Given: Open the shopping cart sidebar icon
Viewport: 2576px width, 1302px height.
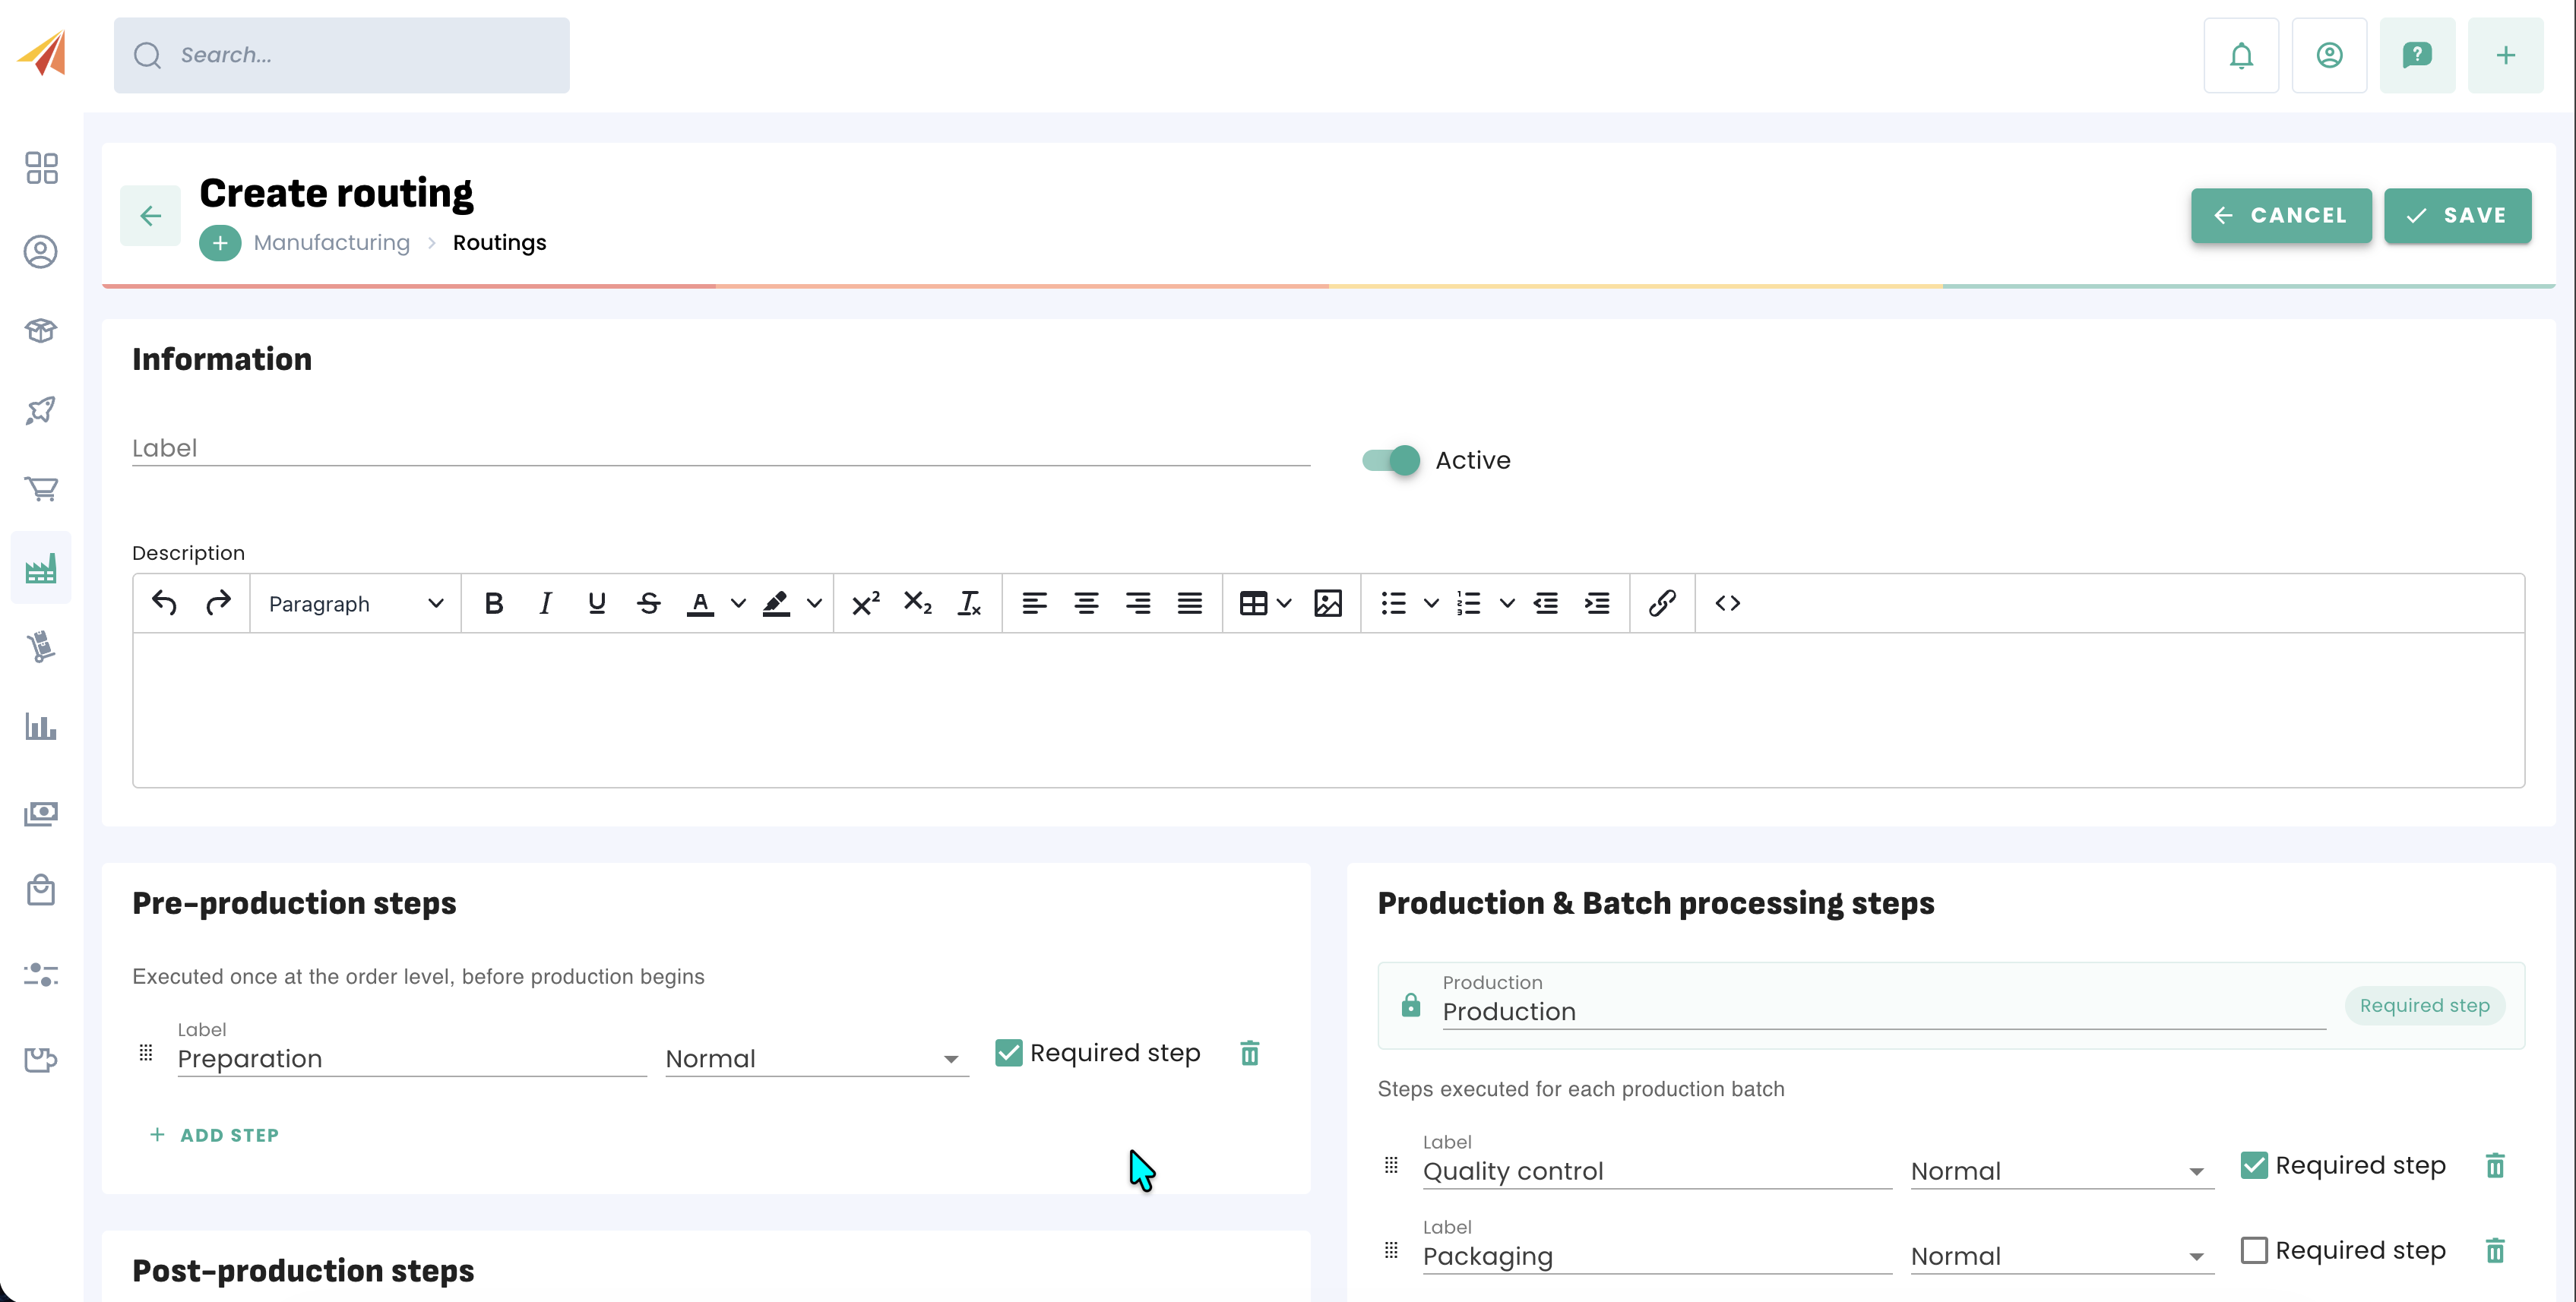Looking at the screenshot, I should tap(41, 489).
